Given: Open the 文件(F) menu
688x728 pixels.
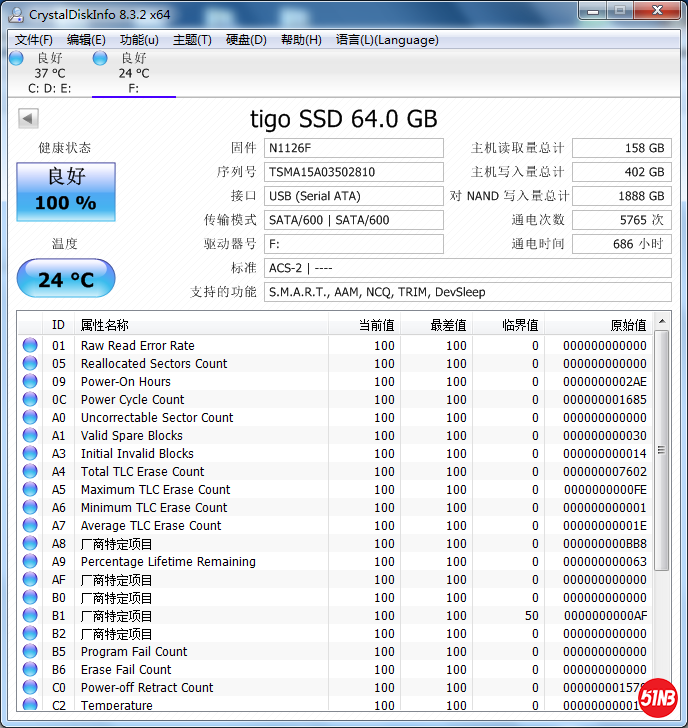Looking at the screenshot, I should [34, 40].
